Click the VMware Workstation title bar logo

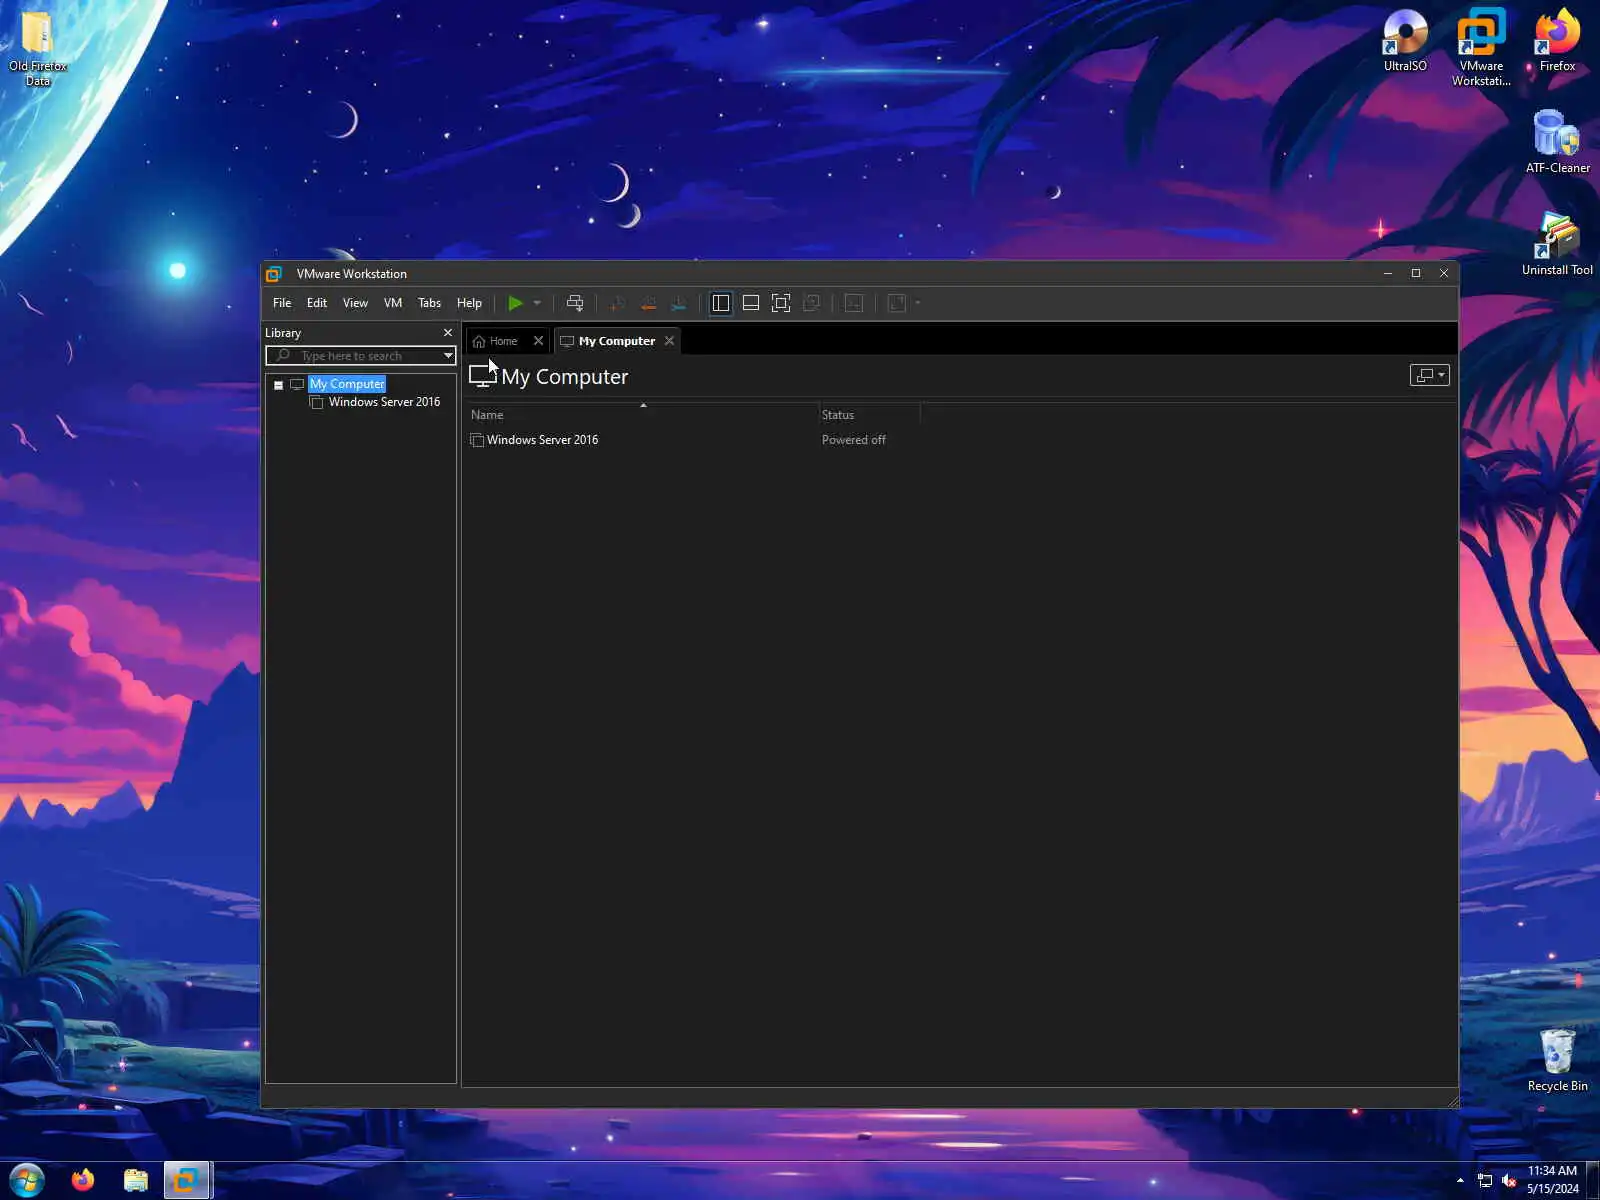(274, 274)
